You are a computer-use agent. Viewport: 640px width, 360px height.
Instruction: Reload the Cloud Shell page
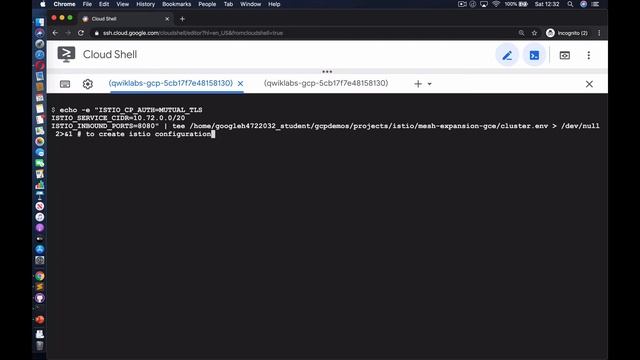81,33
